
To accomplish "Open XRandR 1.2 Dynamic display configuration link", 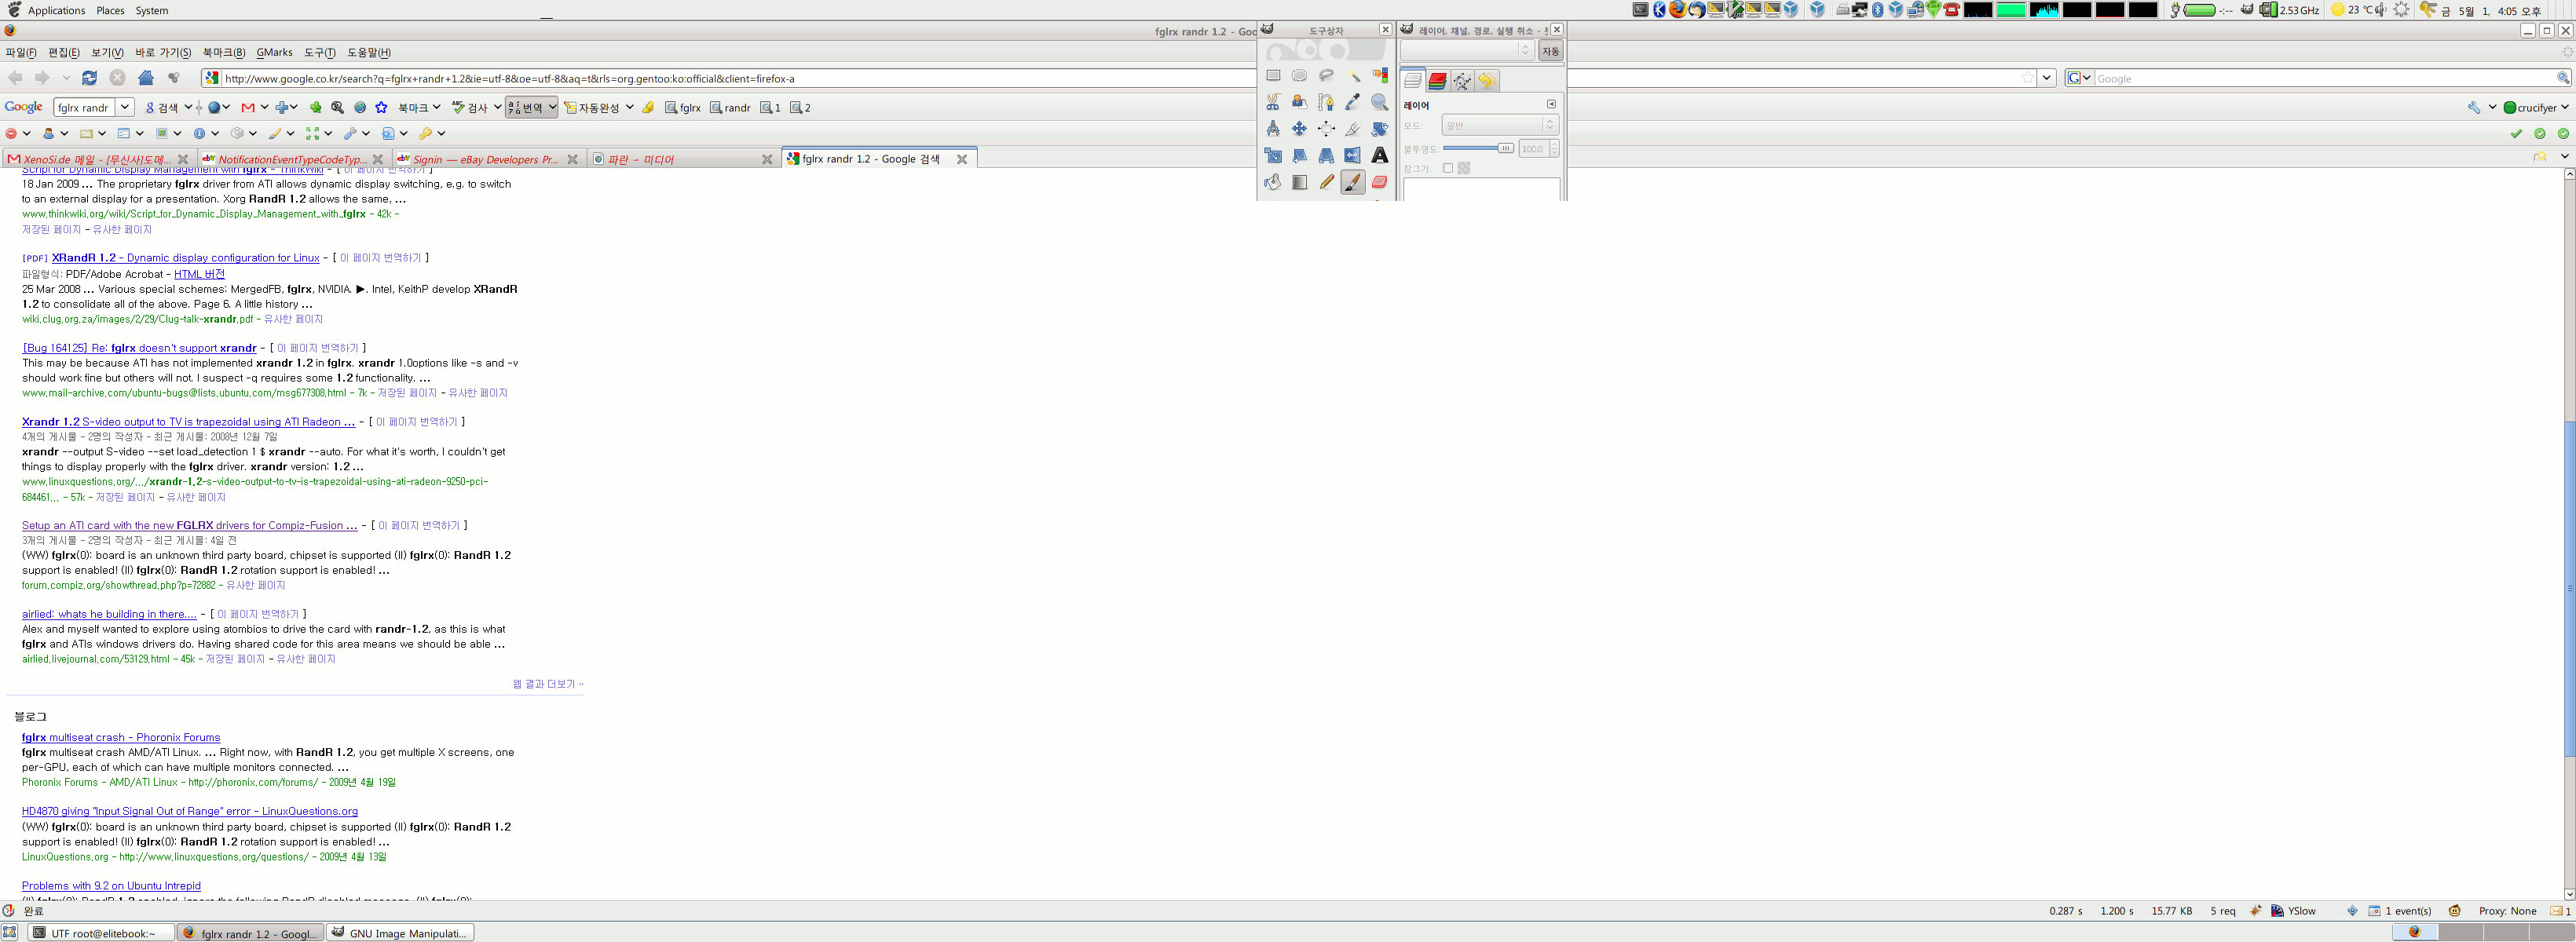I will click(186, 258).
